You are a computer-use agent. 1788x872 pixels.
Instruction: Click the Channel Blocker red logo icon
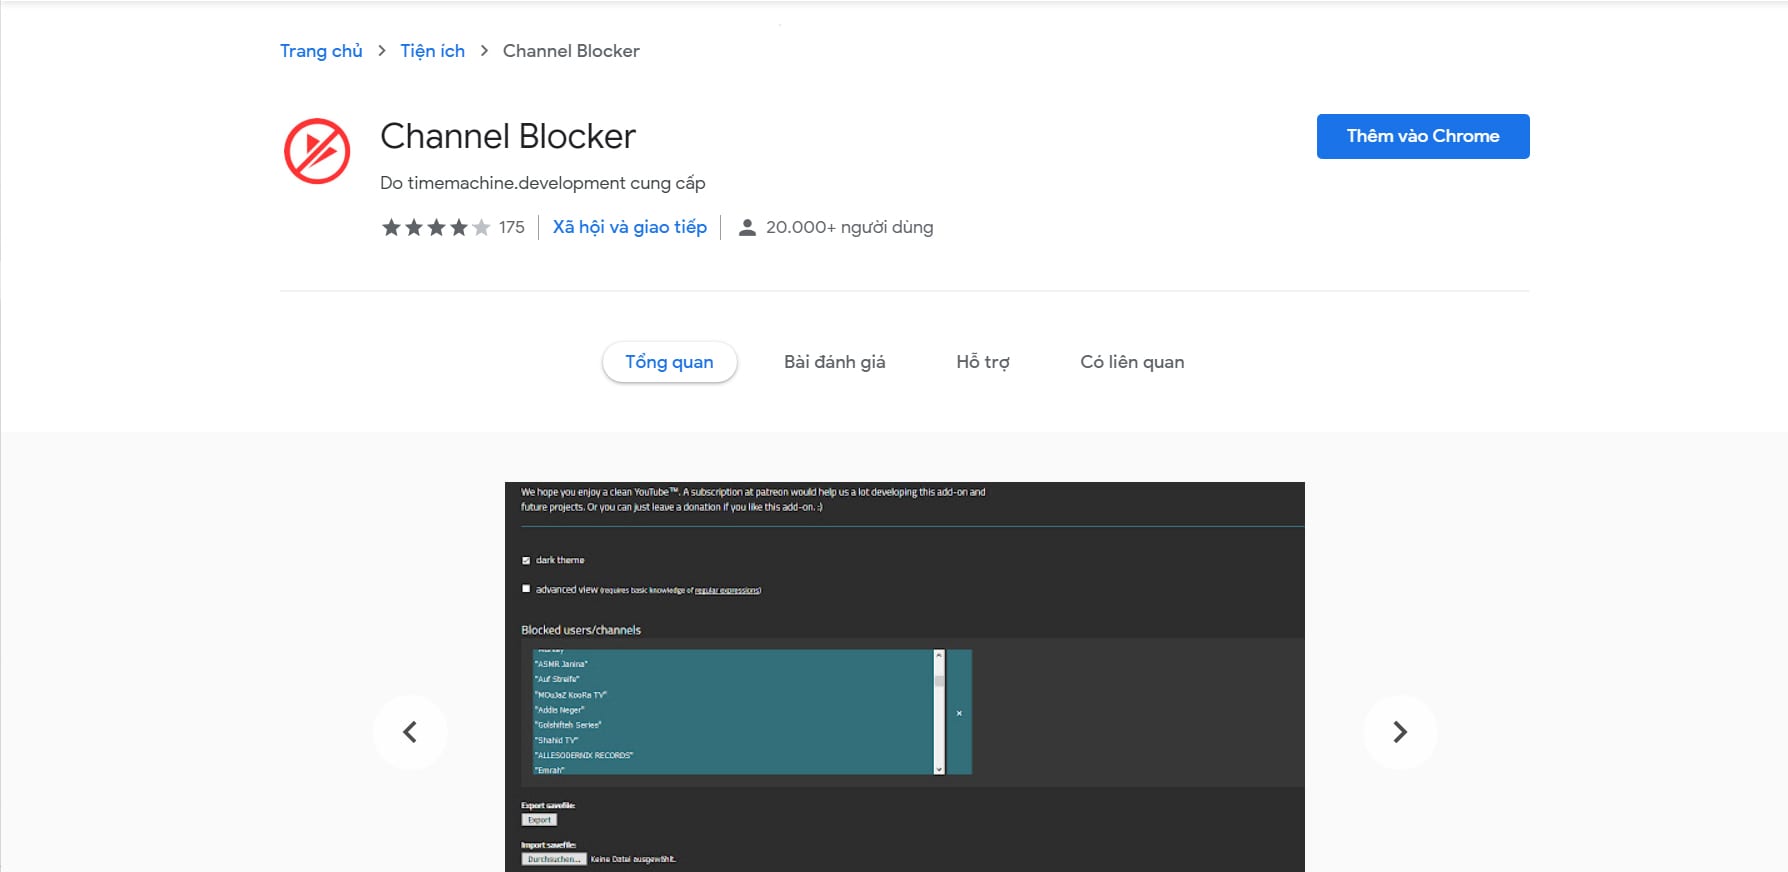click(317, 151)
